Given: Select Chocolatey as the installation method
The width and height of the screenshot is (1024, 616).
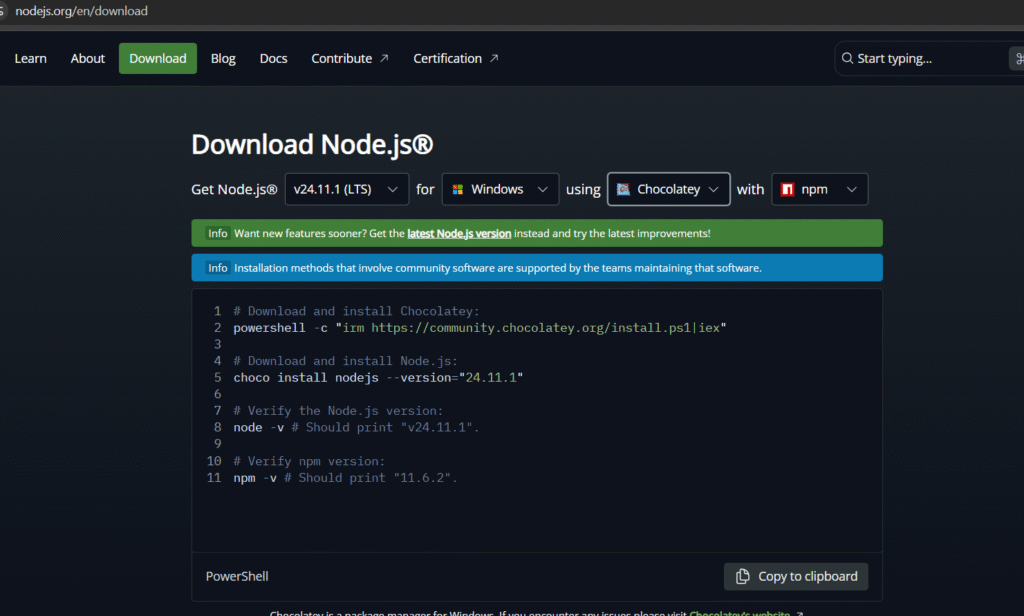Looking at the screenshot, I should click(x=668, y=189).
